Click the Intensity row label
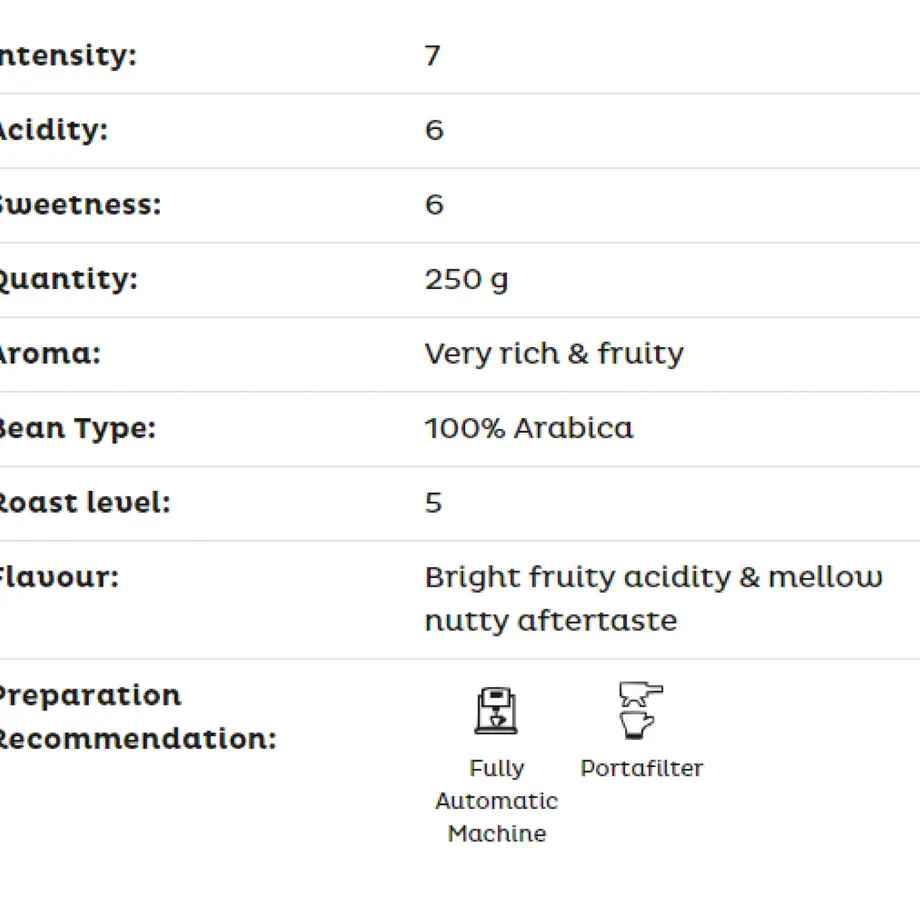This screenshot has height=920, width=920. click(x=68, y=56)
